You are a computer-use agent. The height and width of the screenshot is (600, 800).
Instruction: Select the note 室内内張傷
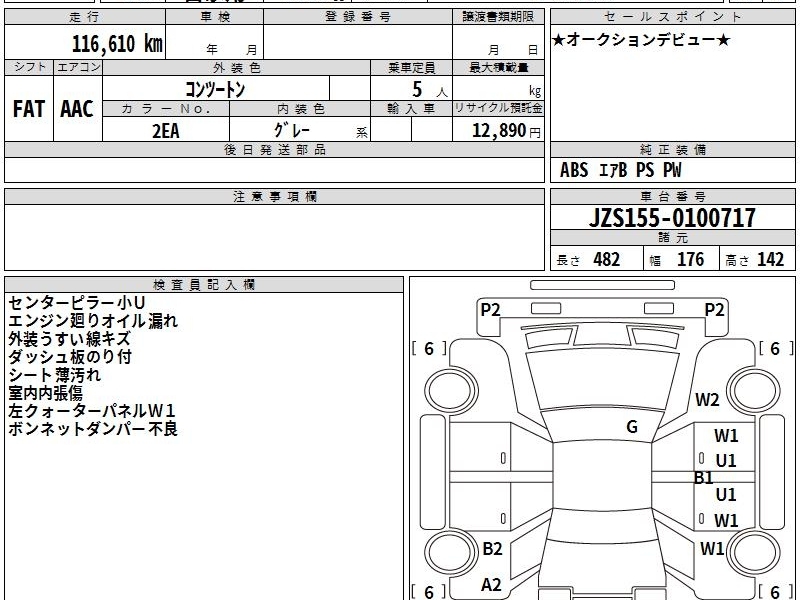coord(45,393)
